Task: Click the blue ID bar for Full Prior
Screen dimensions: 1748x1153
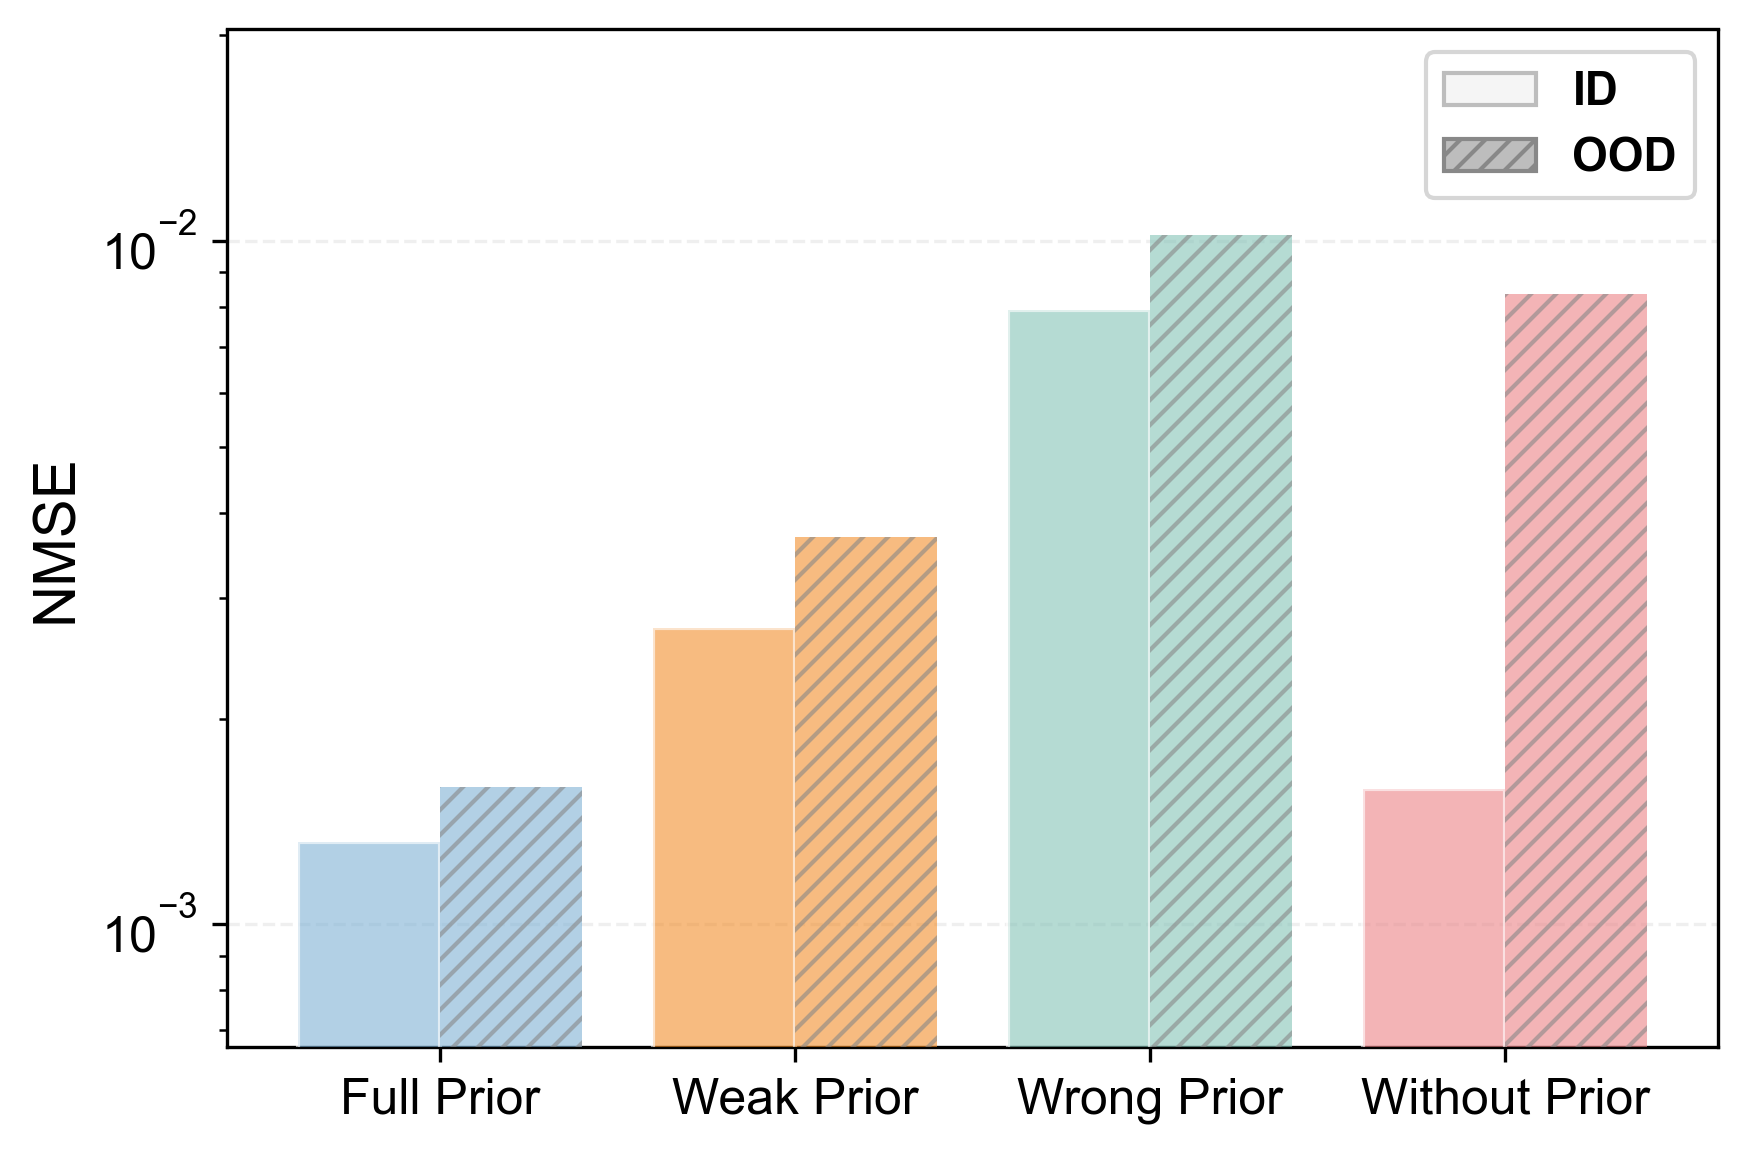Action: (369, 944)
